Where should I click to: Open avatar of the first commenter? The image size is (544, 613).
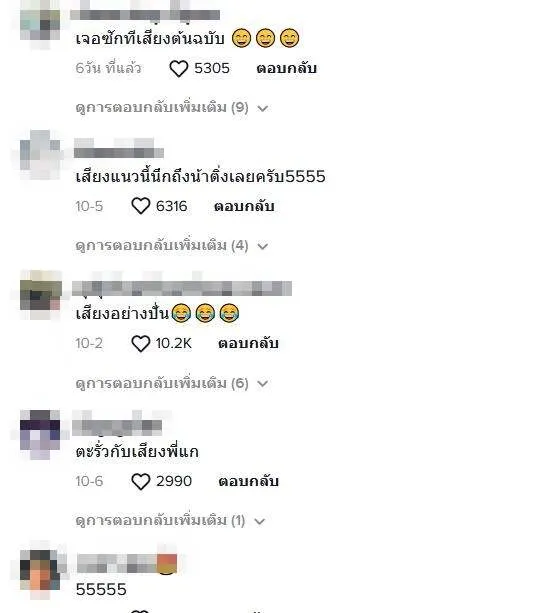click(40, 25)
